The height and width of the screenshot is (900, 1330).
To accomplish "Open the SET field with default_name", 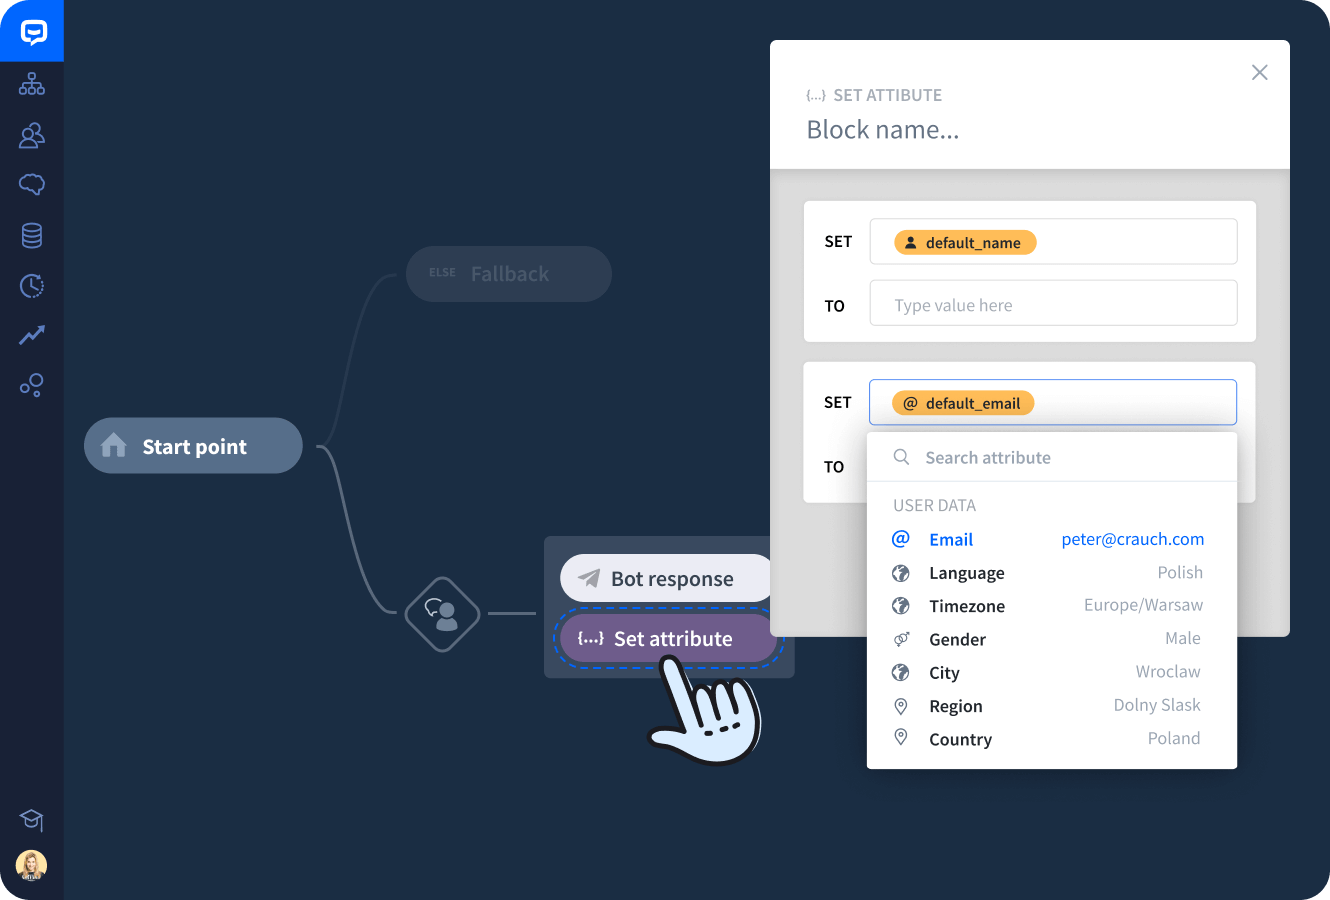I will (1053, 242).
